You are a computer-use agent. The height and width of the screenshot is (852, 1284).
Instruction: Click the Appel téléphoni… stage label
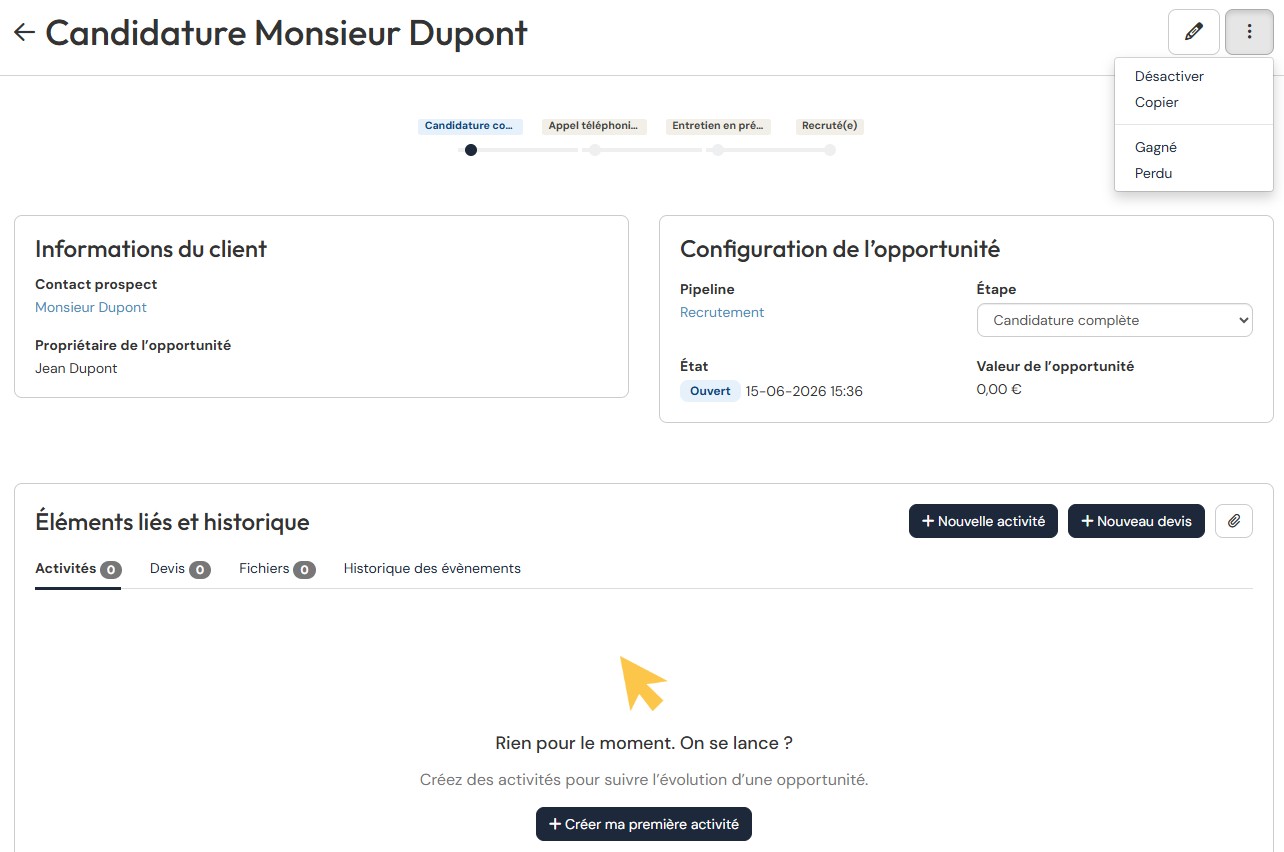[x=593, y=126]
